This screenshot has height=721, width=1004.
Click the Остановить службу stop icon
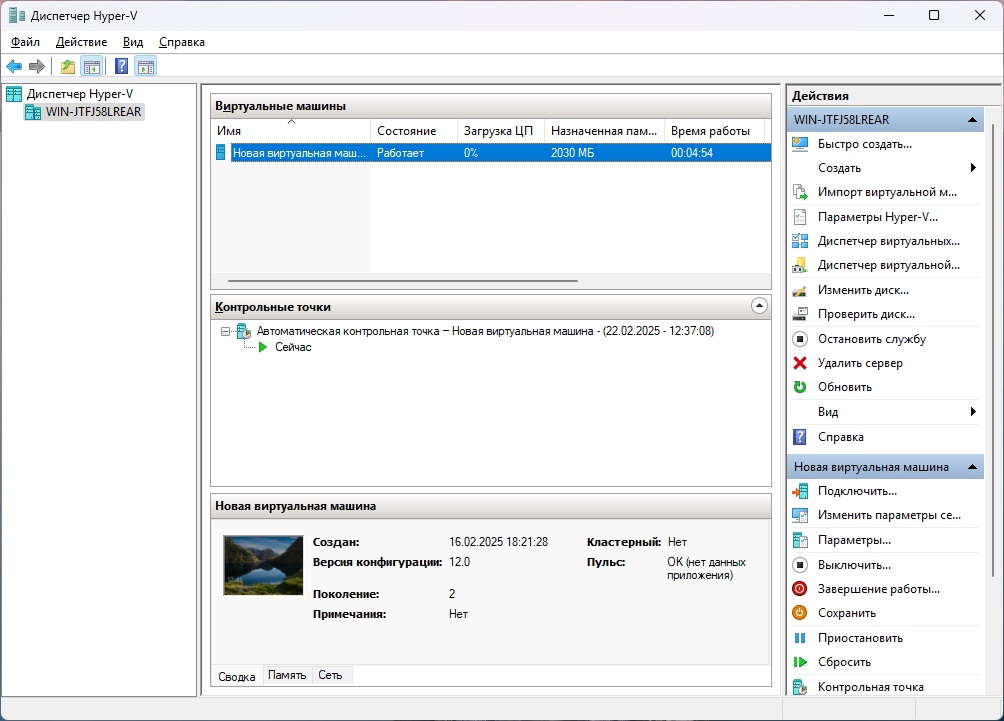coord(800,339)
